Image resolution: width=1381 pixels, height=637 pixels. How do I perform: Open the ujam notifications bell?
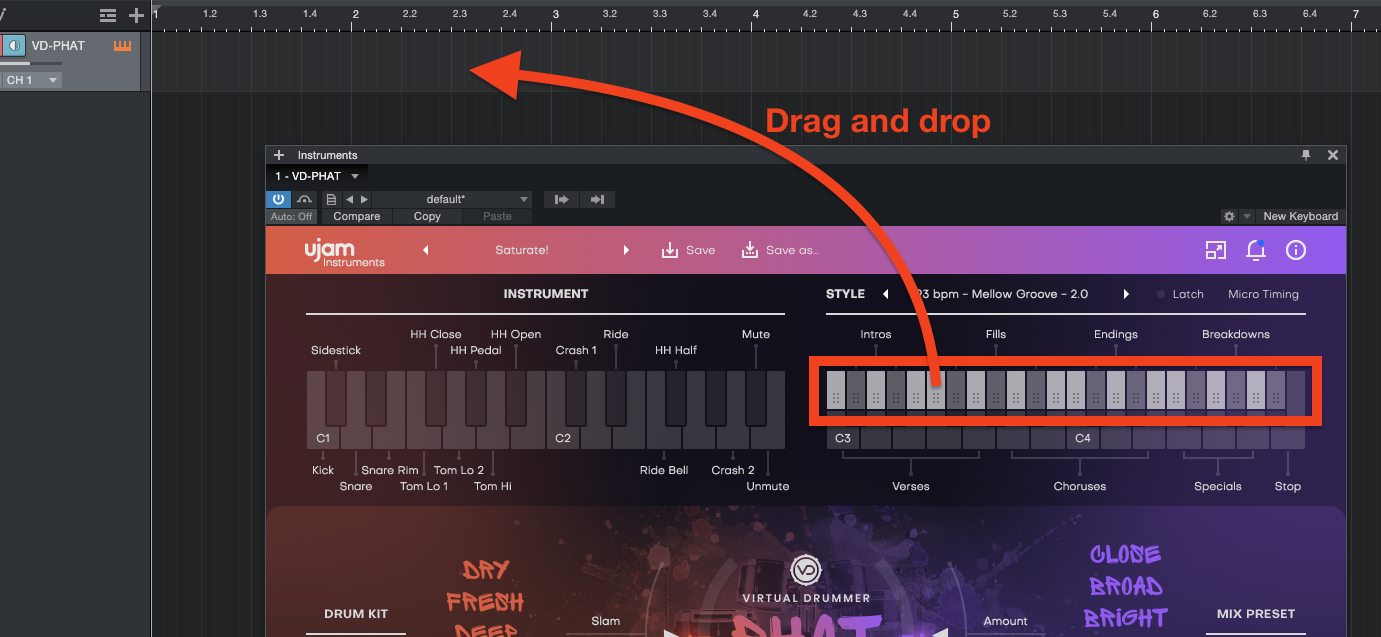pos(1256,250)
